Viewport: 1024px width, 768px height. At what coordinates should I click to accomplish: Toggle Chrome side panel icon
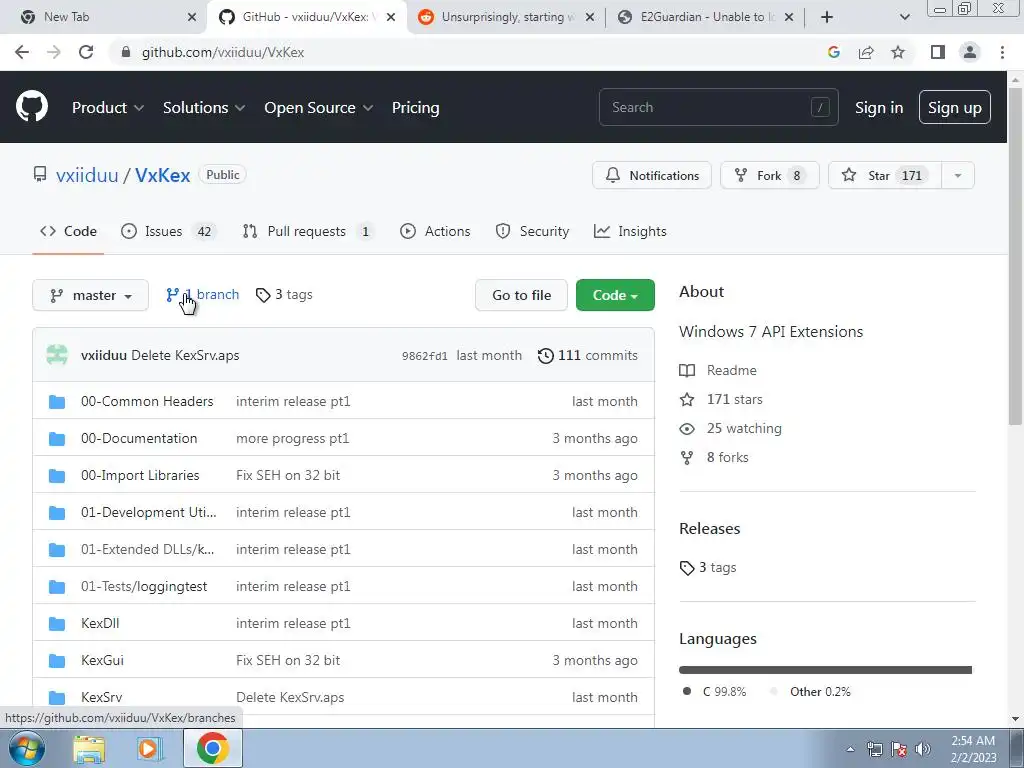point(938,52)
